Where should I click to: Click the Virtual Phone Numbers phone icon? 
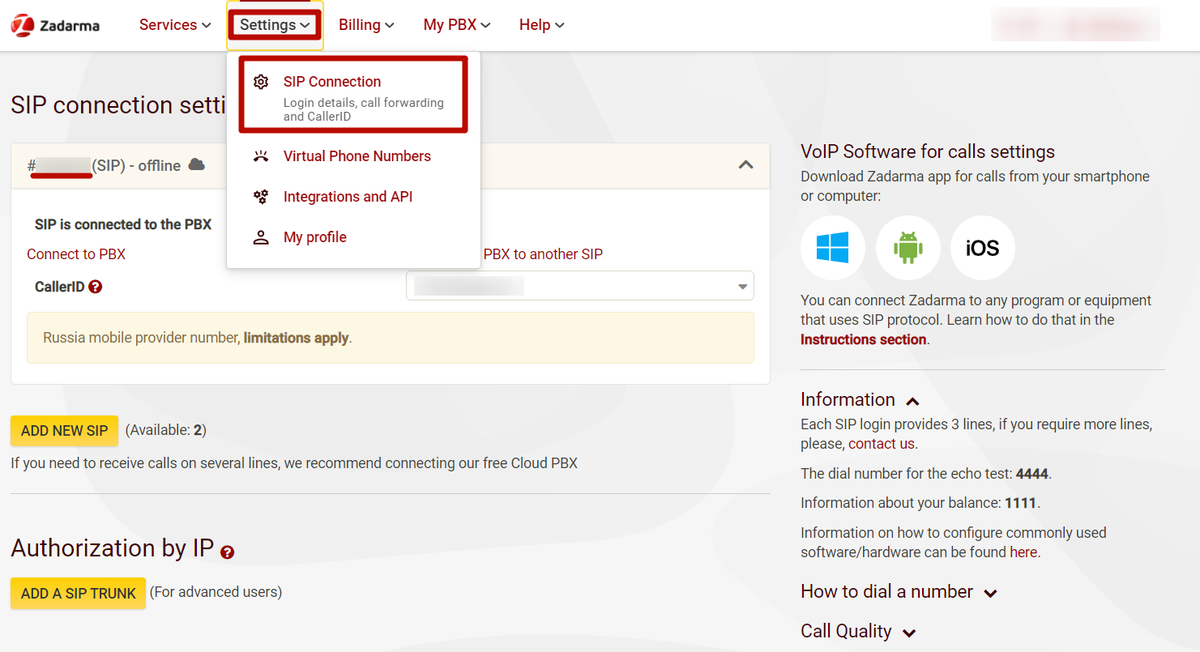click(261, 156)
